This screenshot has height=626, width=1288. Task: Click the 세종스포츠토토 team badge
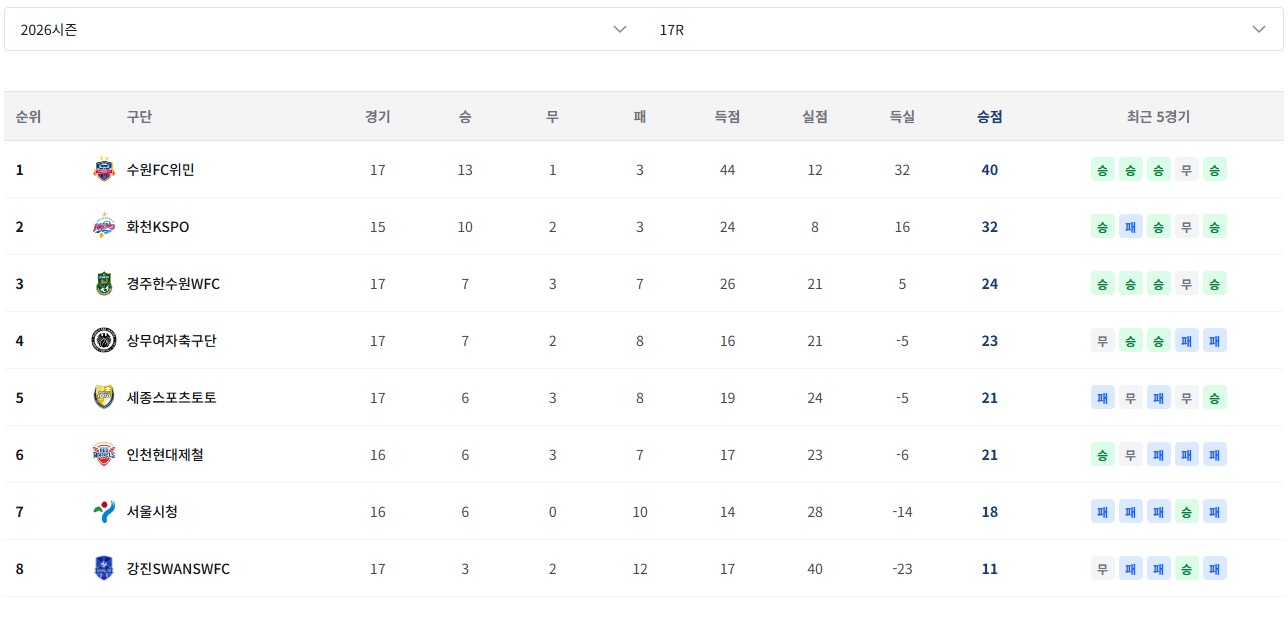(104, 398)
